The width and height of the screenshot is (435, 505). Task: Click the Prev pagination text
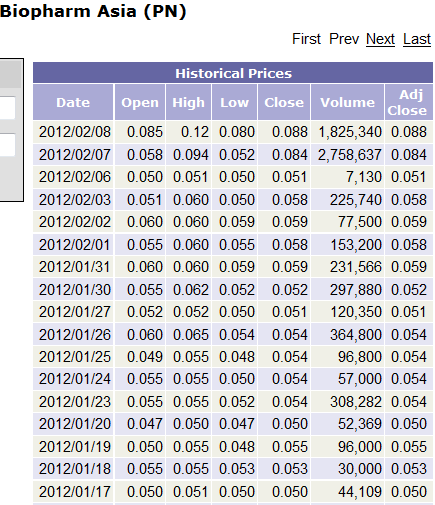pyautogui.click(x=344, y=39)
